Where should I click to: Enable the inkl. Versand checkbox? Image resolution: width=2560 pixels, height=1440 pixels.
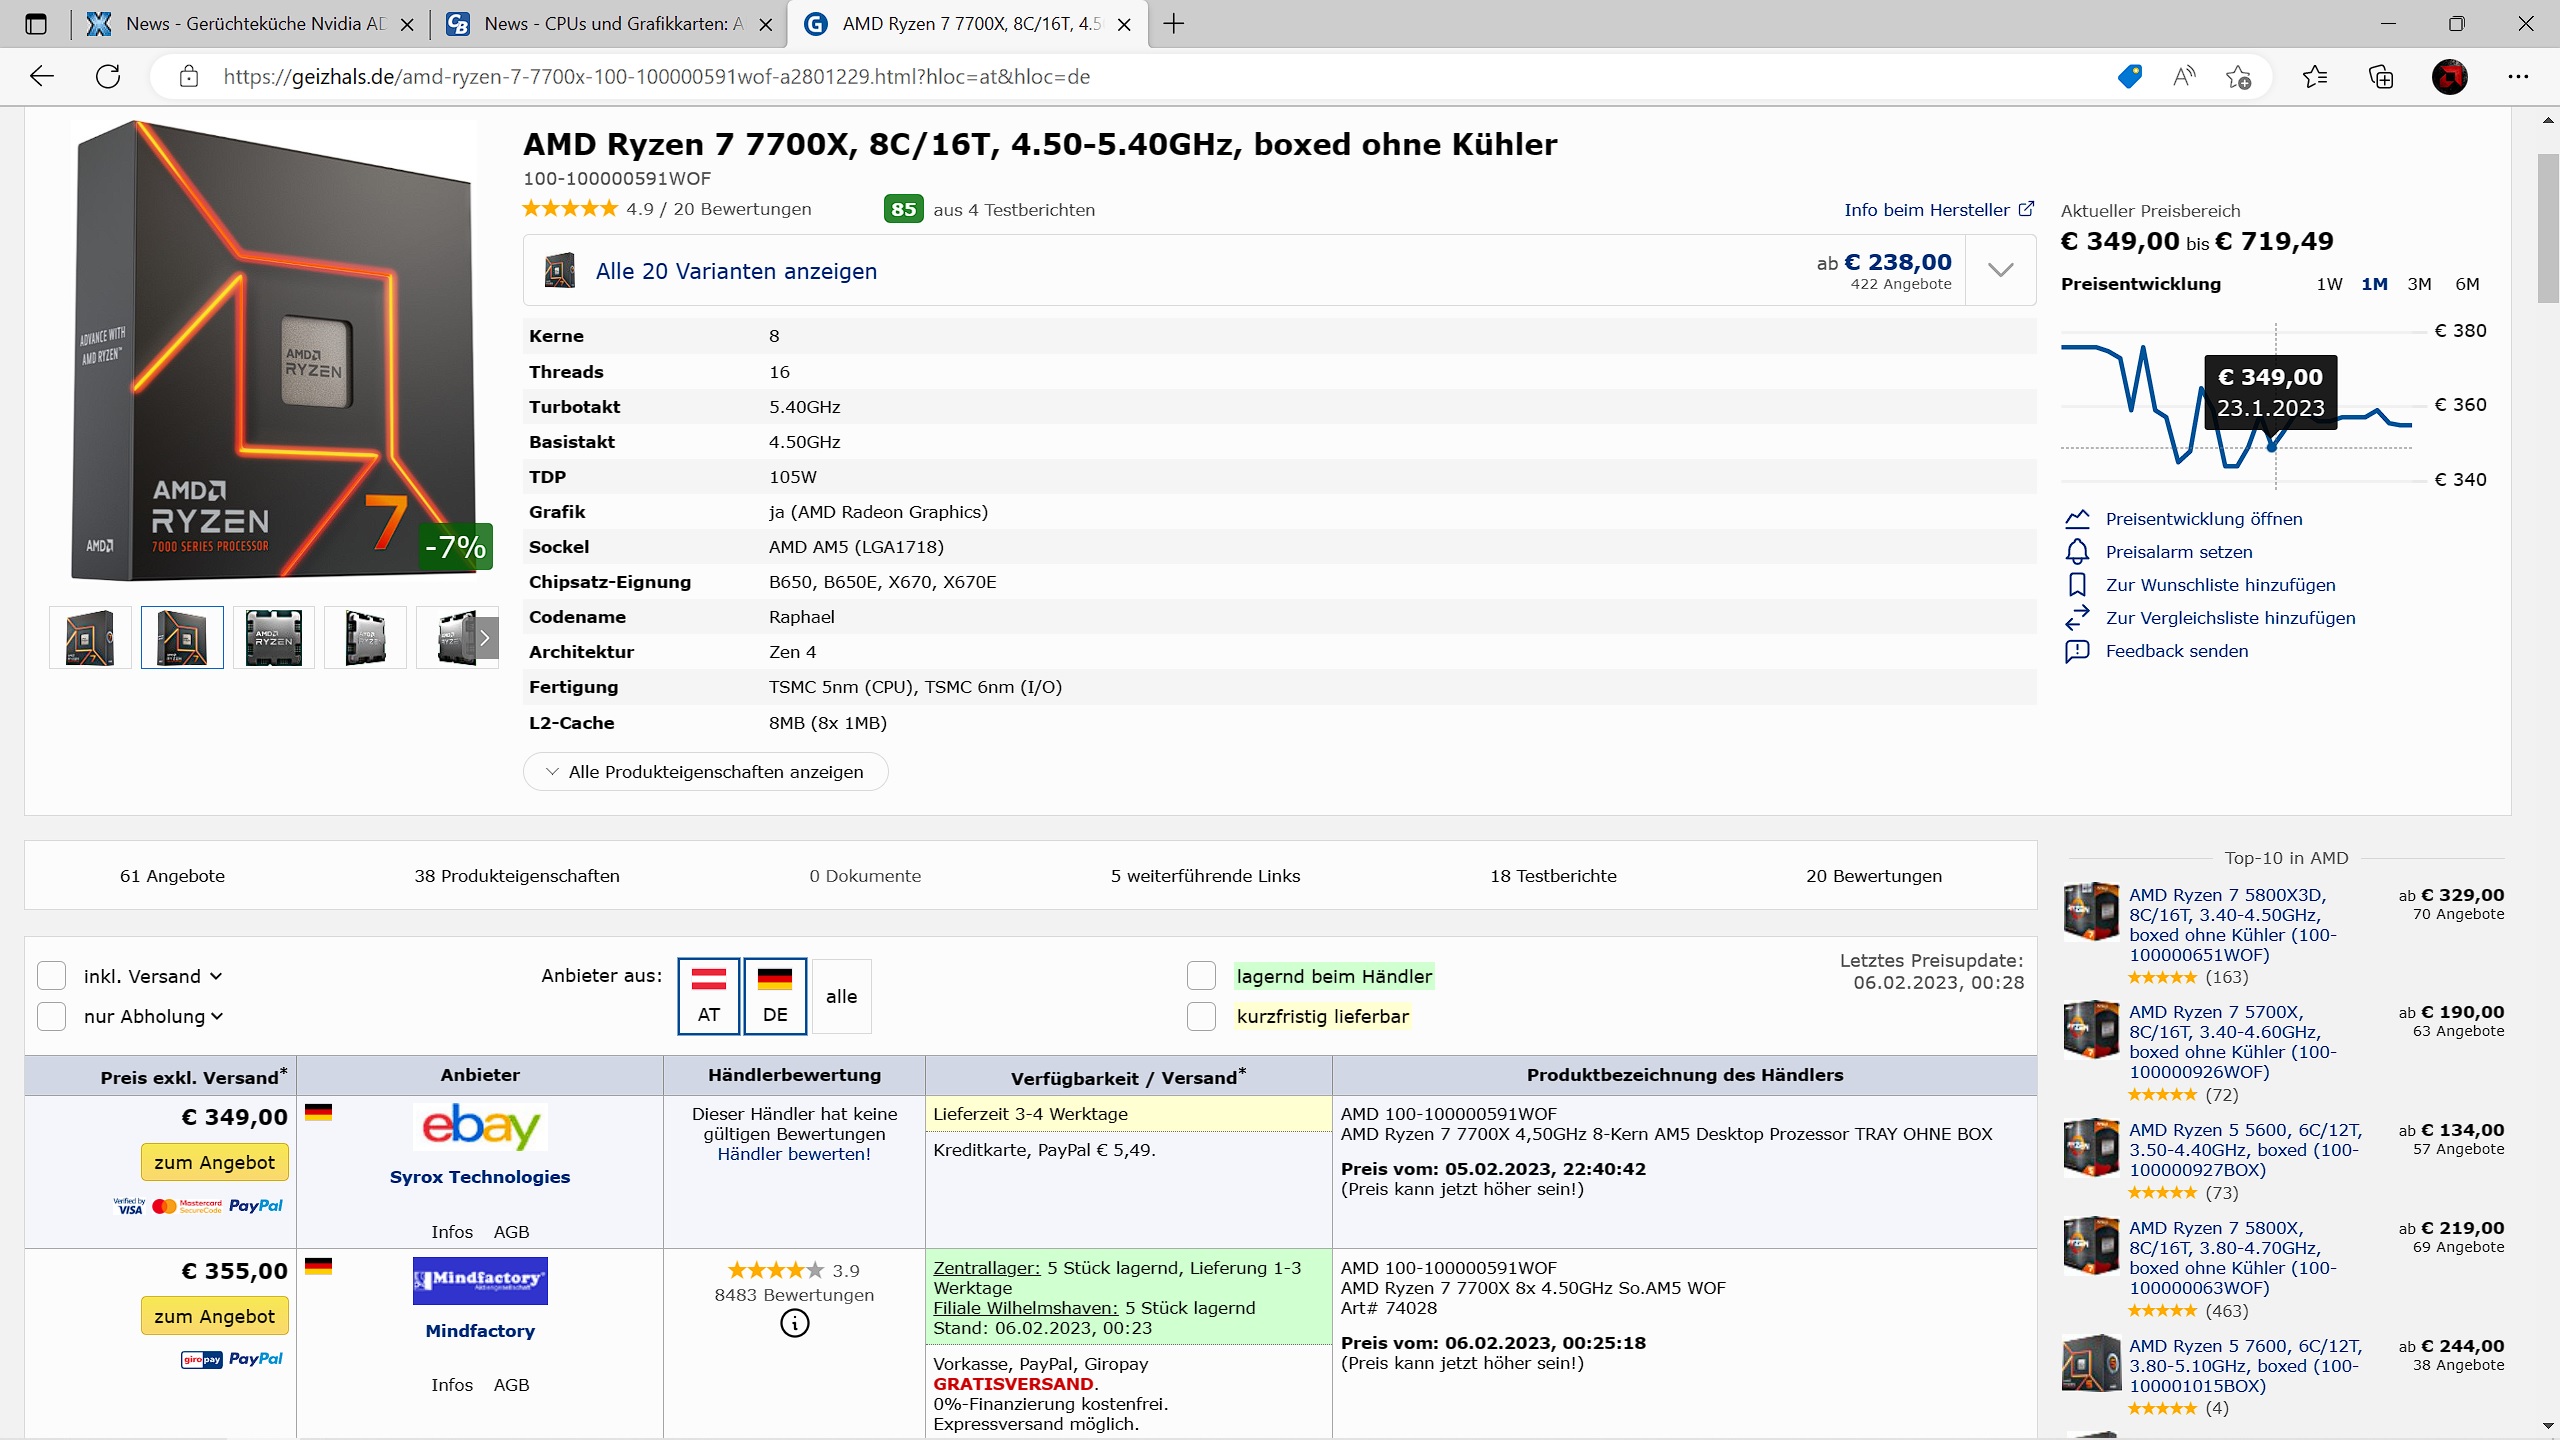pyautogui.click(x=52, y=976)
